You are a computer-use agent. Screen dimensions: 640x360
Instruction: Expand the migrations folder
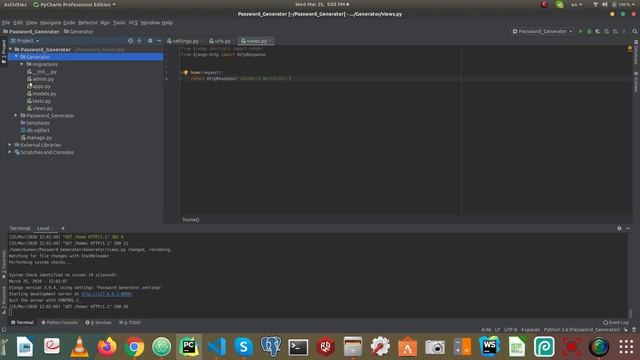click(x=22, y=64)
